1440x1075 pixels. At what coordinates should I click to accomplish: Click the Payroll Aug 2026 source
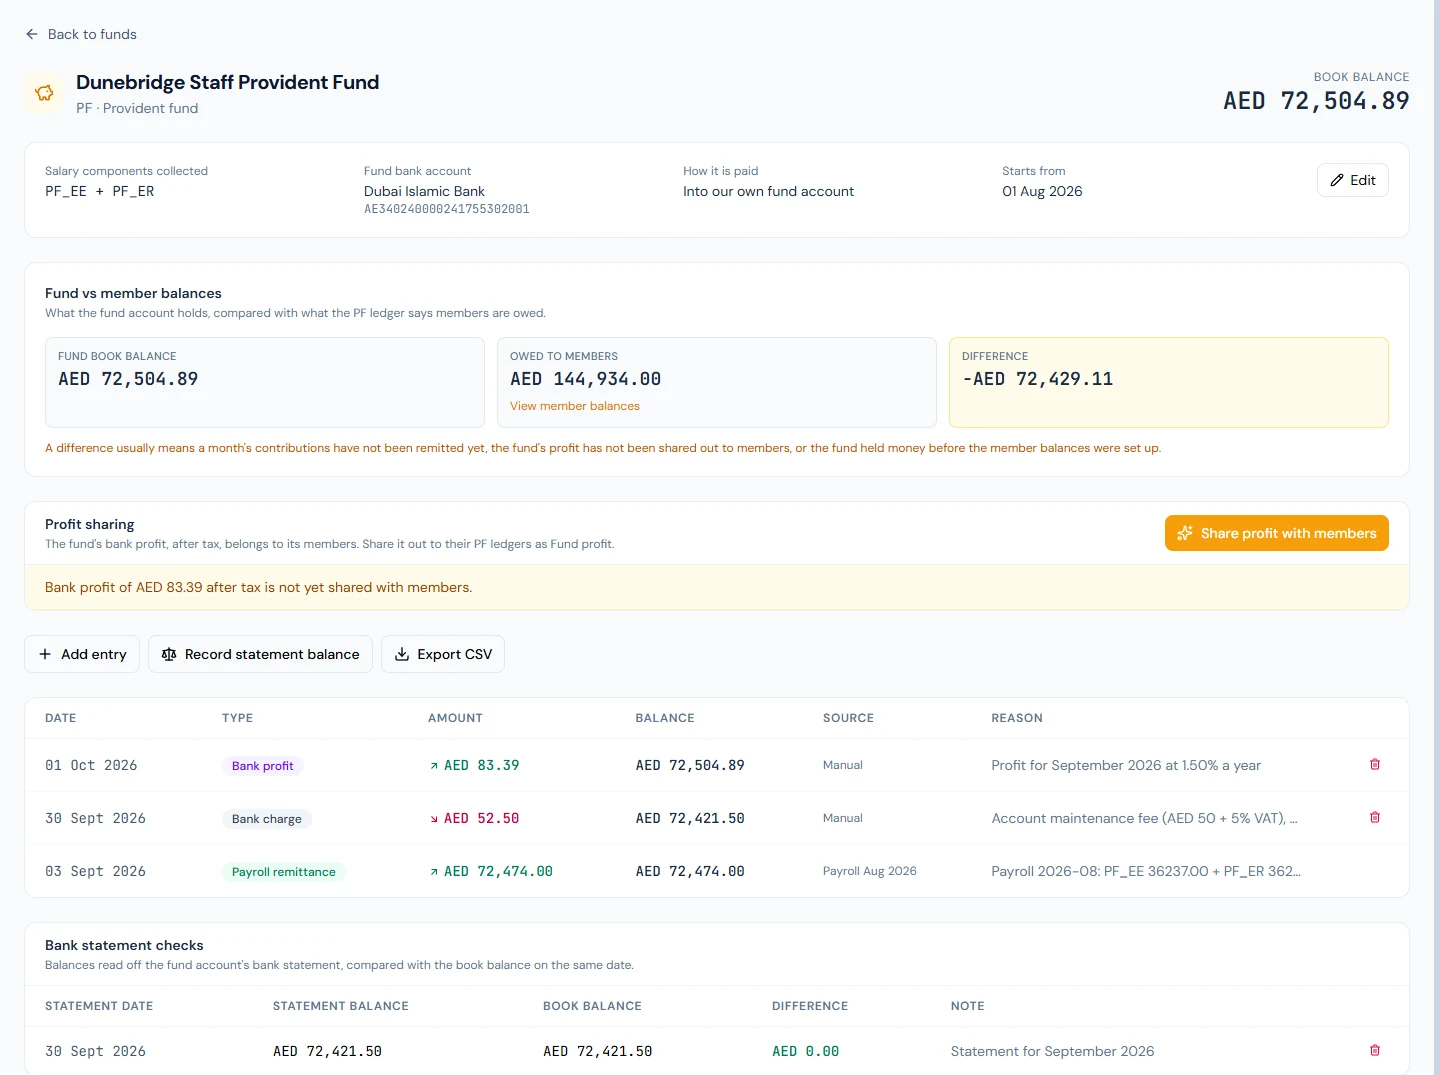[870, 871]
